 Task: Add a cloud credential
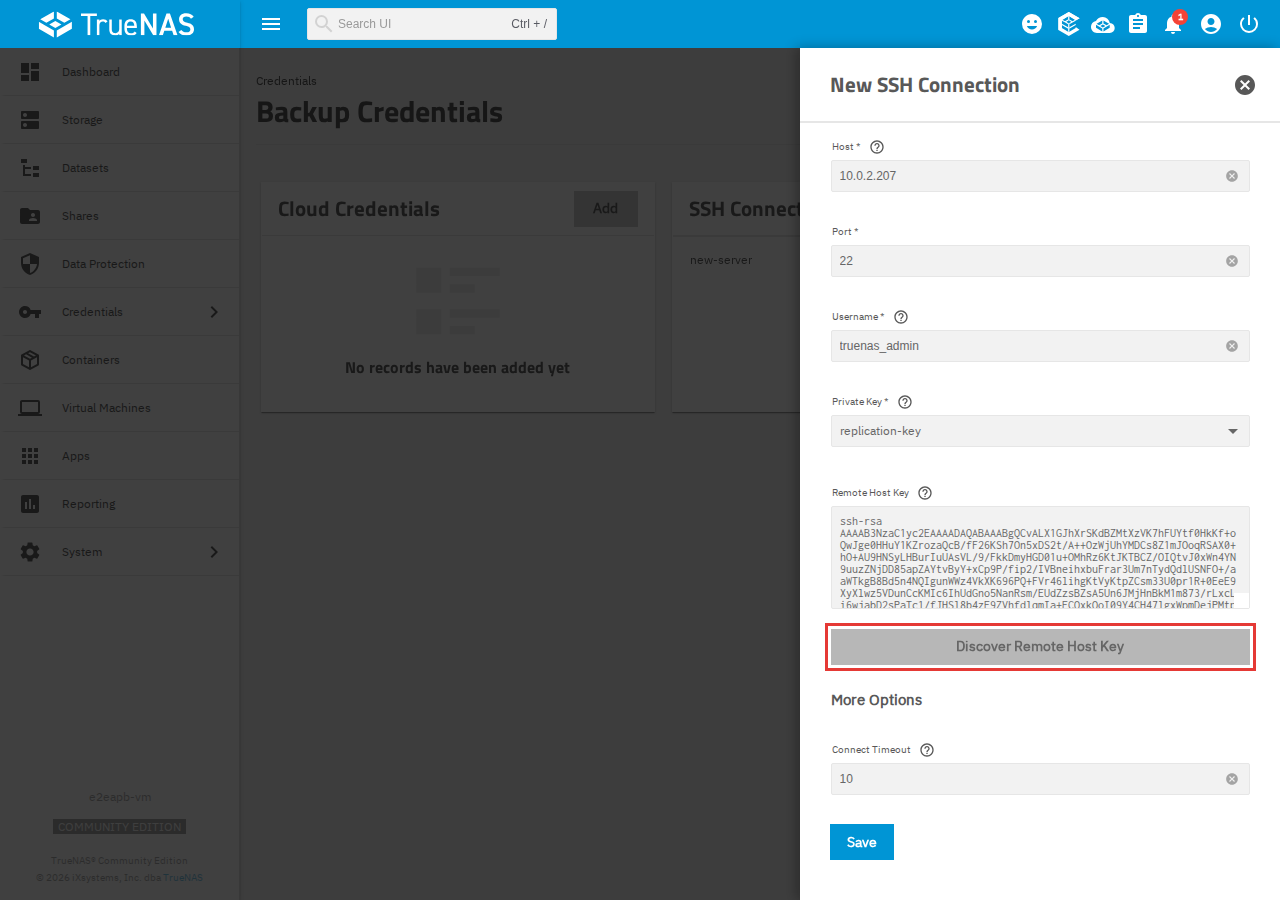click(605, 209)
